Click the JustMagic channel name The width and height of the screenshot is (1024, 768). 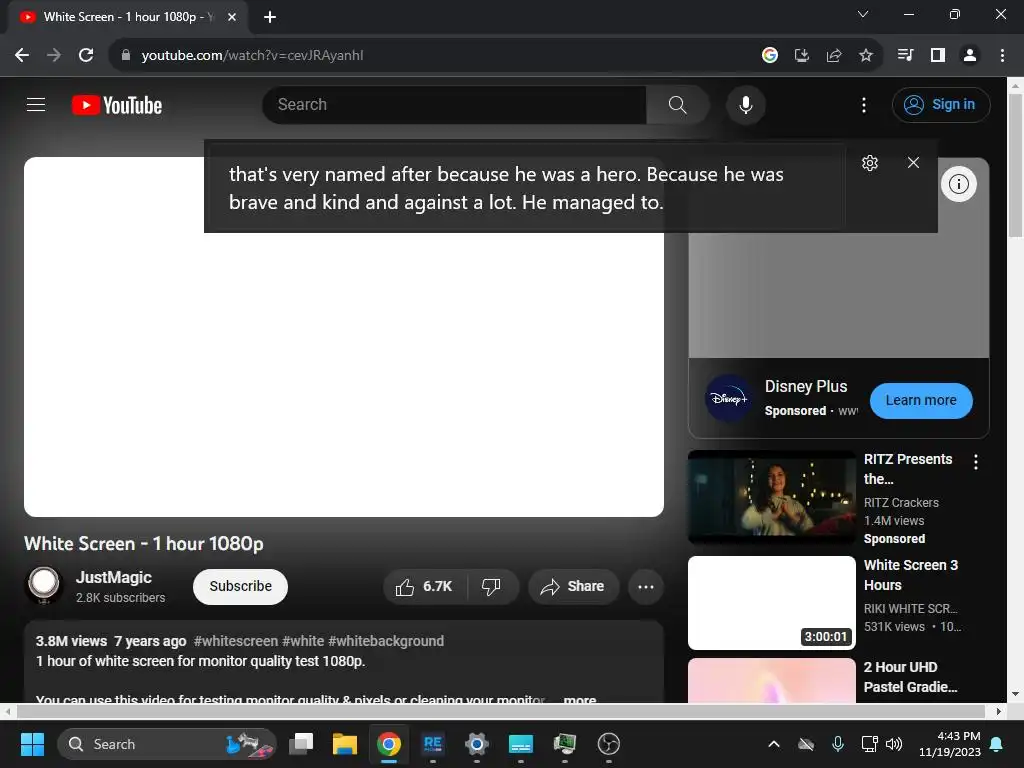click(x=114, y=577)
